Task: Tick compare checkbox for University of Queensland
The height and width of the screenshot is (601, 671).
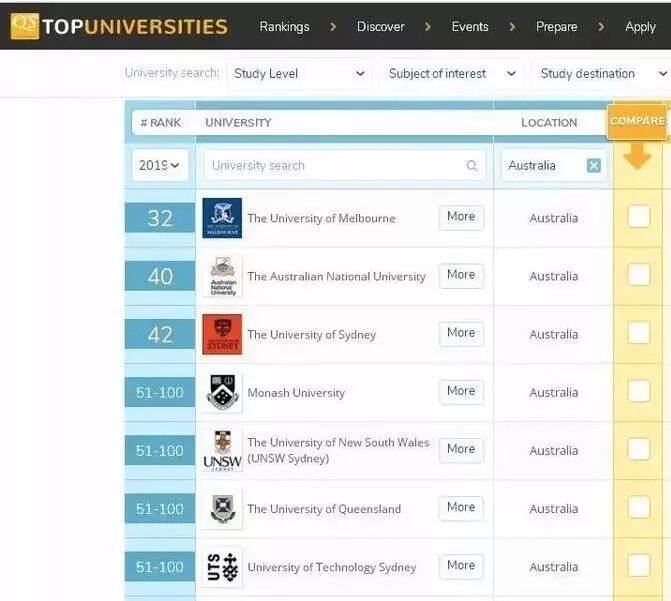Action: pos(638,508)
